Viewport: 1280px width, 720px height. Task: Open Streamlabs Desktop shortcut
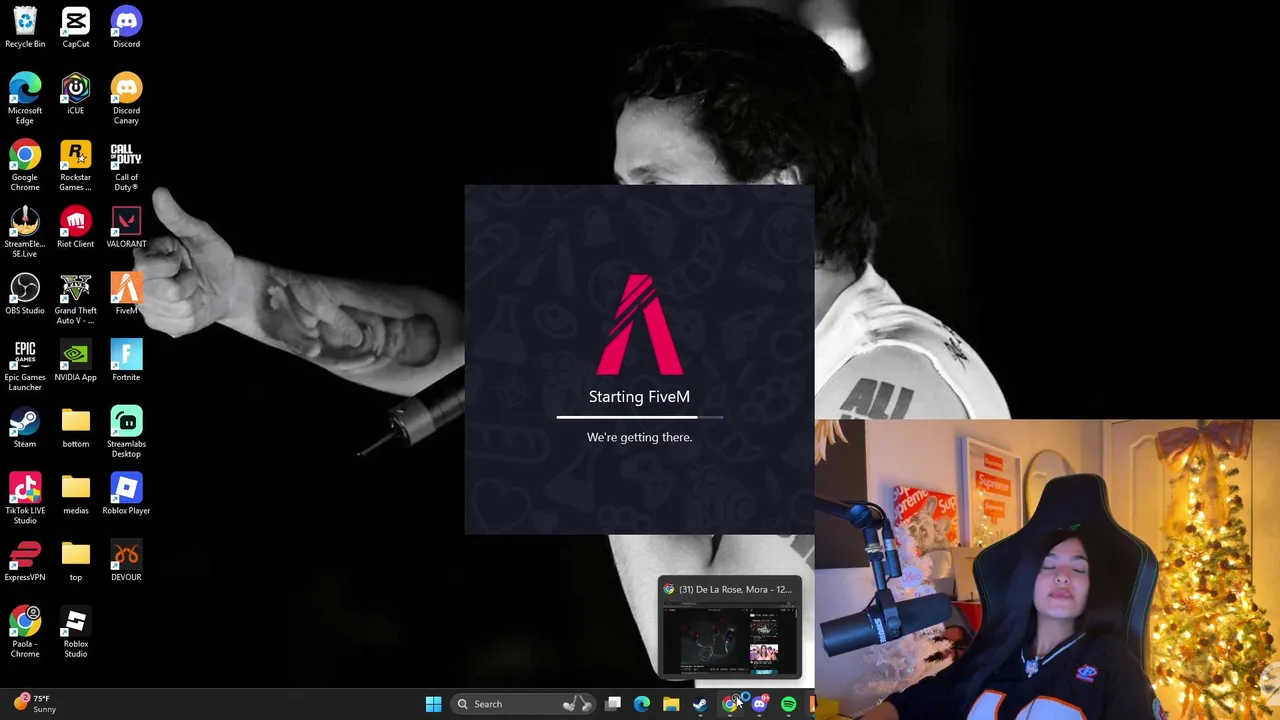126,432
